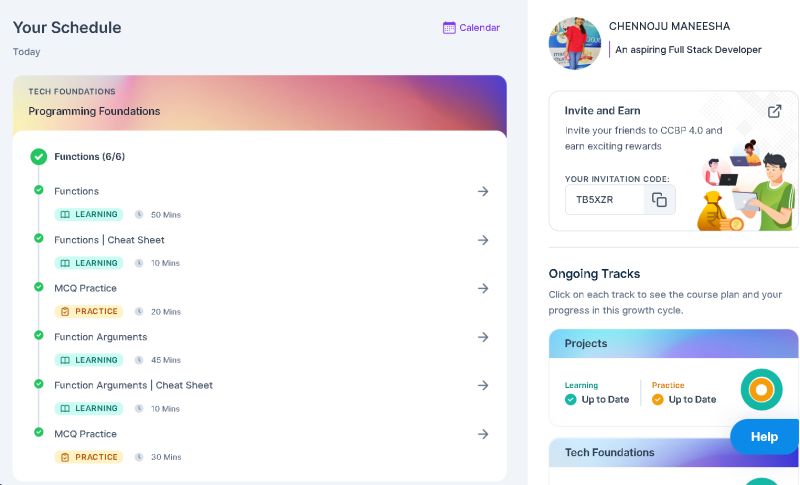Copy the invitation code TB5XZR
This screenshot has height=485, width=800.
point(659,199)
